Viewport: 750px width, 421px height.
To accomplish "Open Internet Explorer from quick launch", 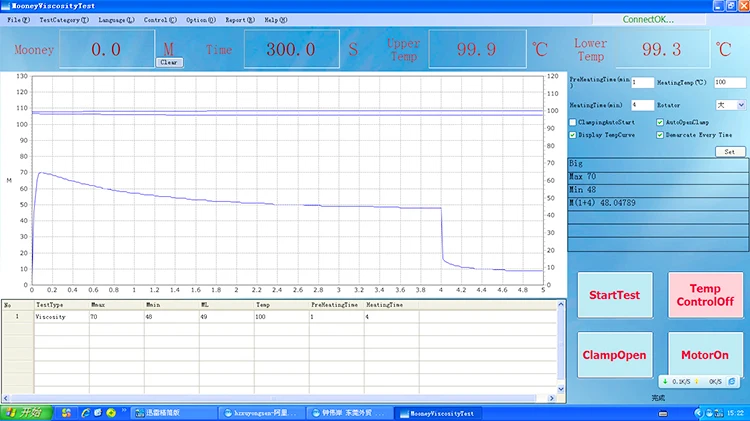I will (x=86, y=412).
